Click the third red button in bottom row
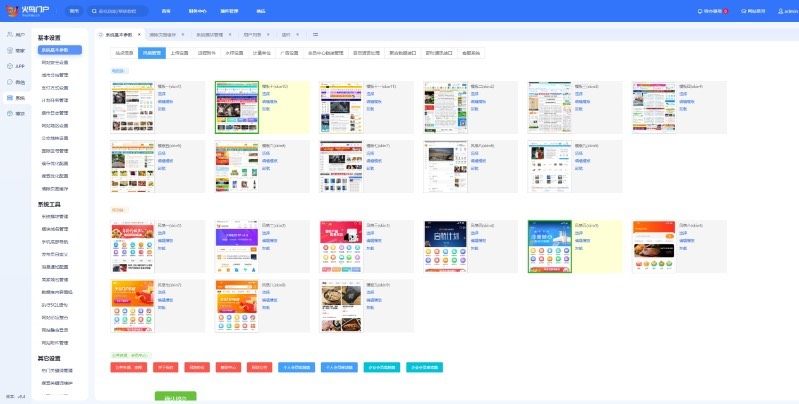Screen dimensions: 799x404 pos(197,367)
